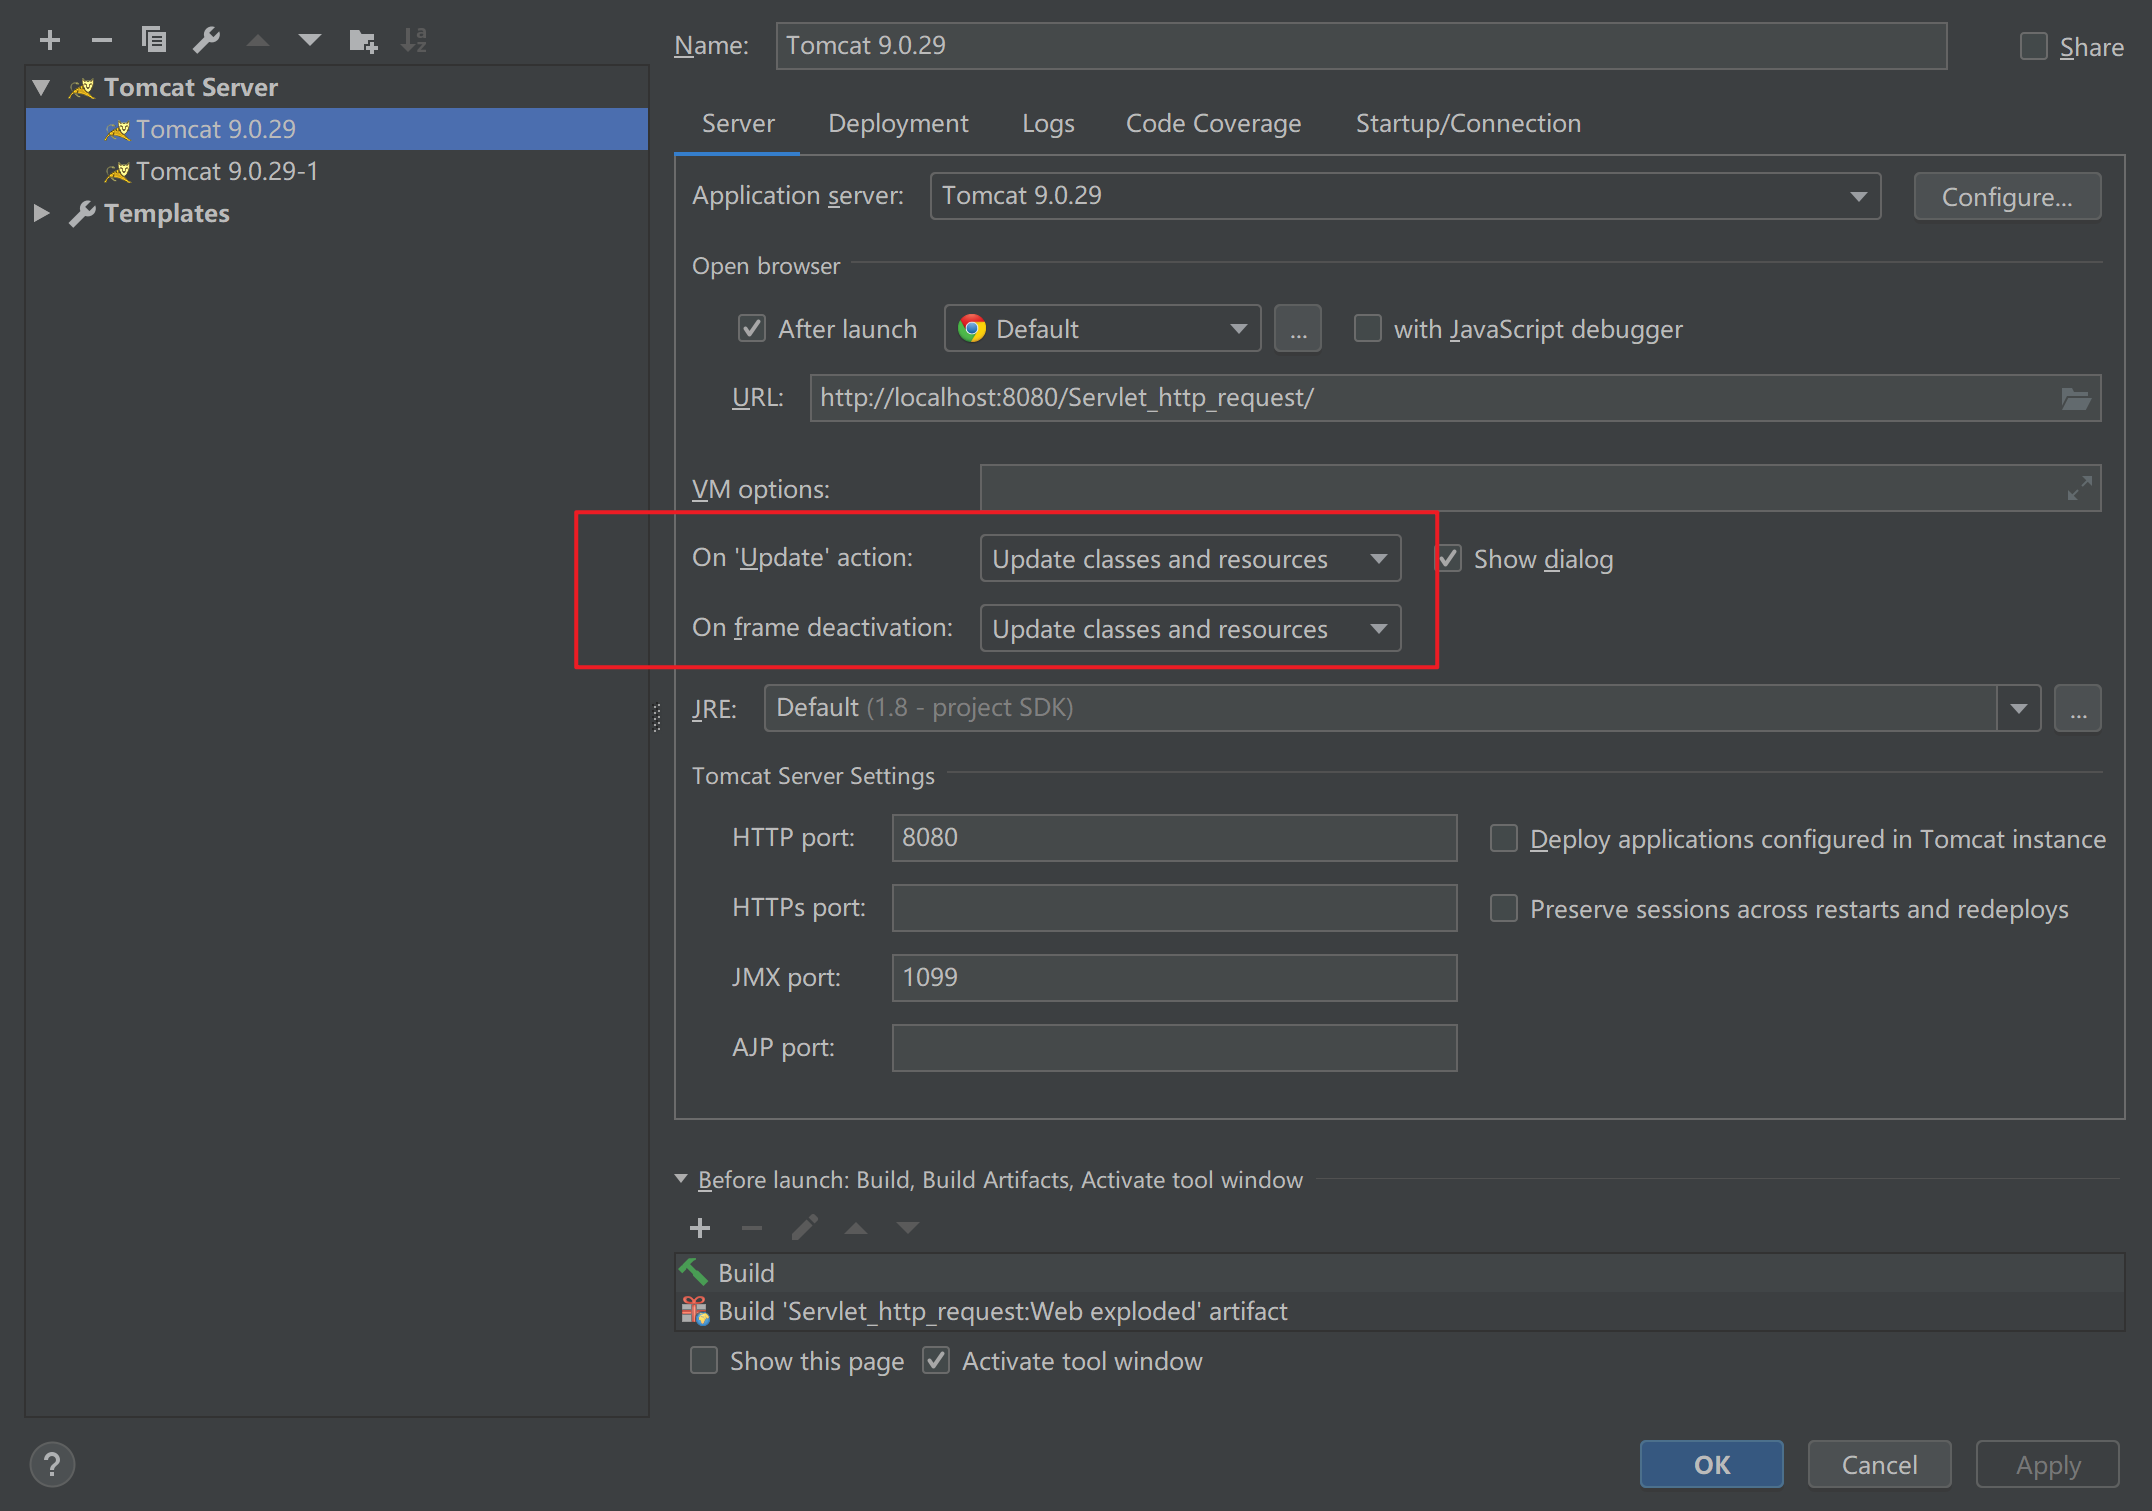This screenshot has width=2152, height=1511.
Task: Select Tomcat 9.0.29-1 configuration
Action: pos(337,171)
